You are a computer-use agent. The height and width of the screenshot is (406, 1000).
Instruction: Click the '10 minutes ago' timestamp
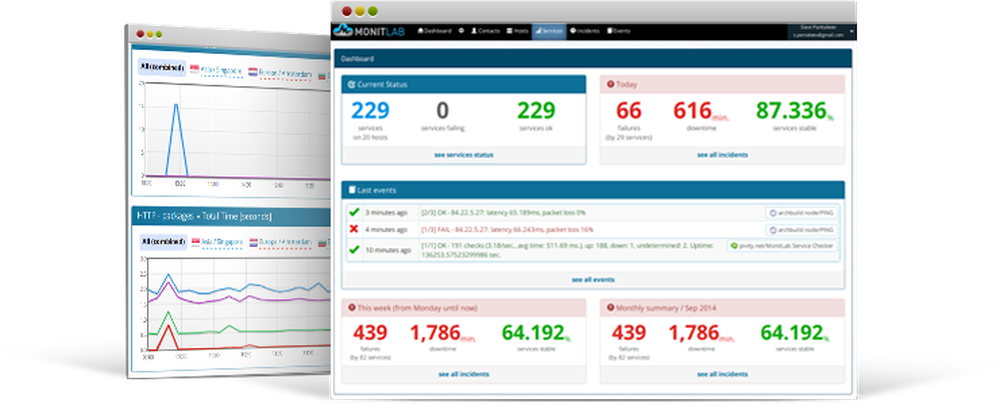pos(388,250)
